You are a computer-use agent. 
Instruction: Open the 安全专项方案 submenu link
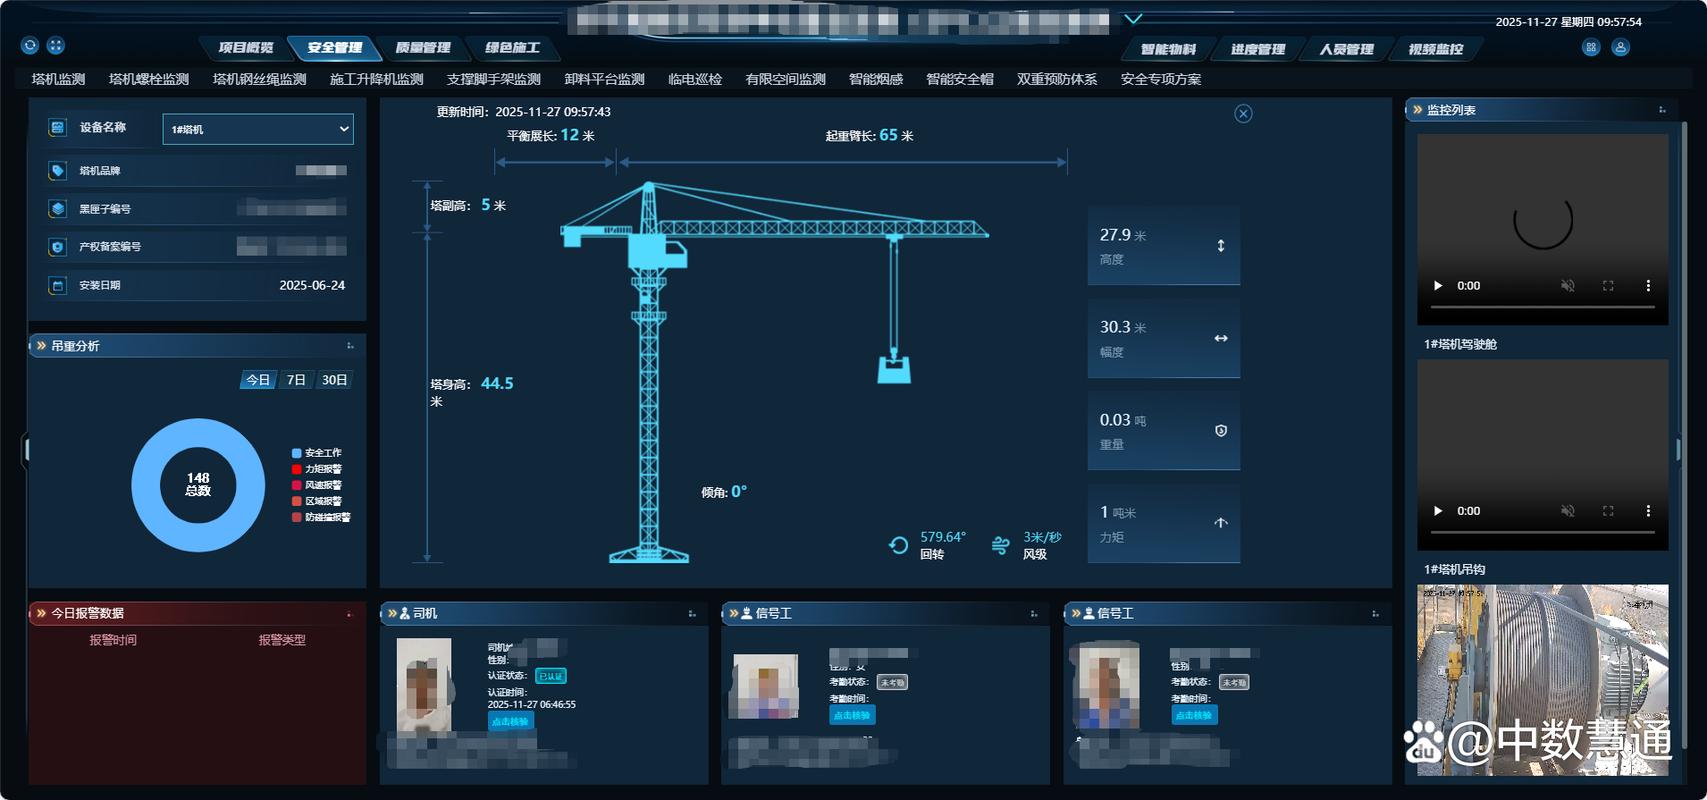coord(1161,79)
